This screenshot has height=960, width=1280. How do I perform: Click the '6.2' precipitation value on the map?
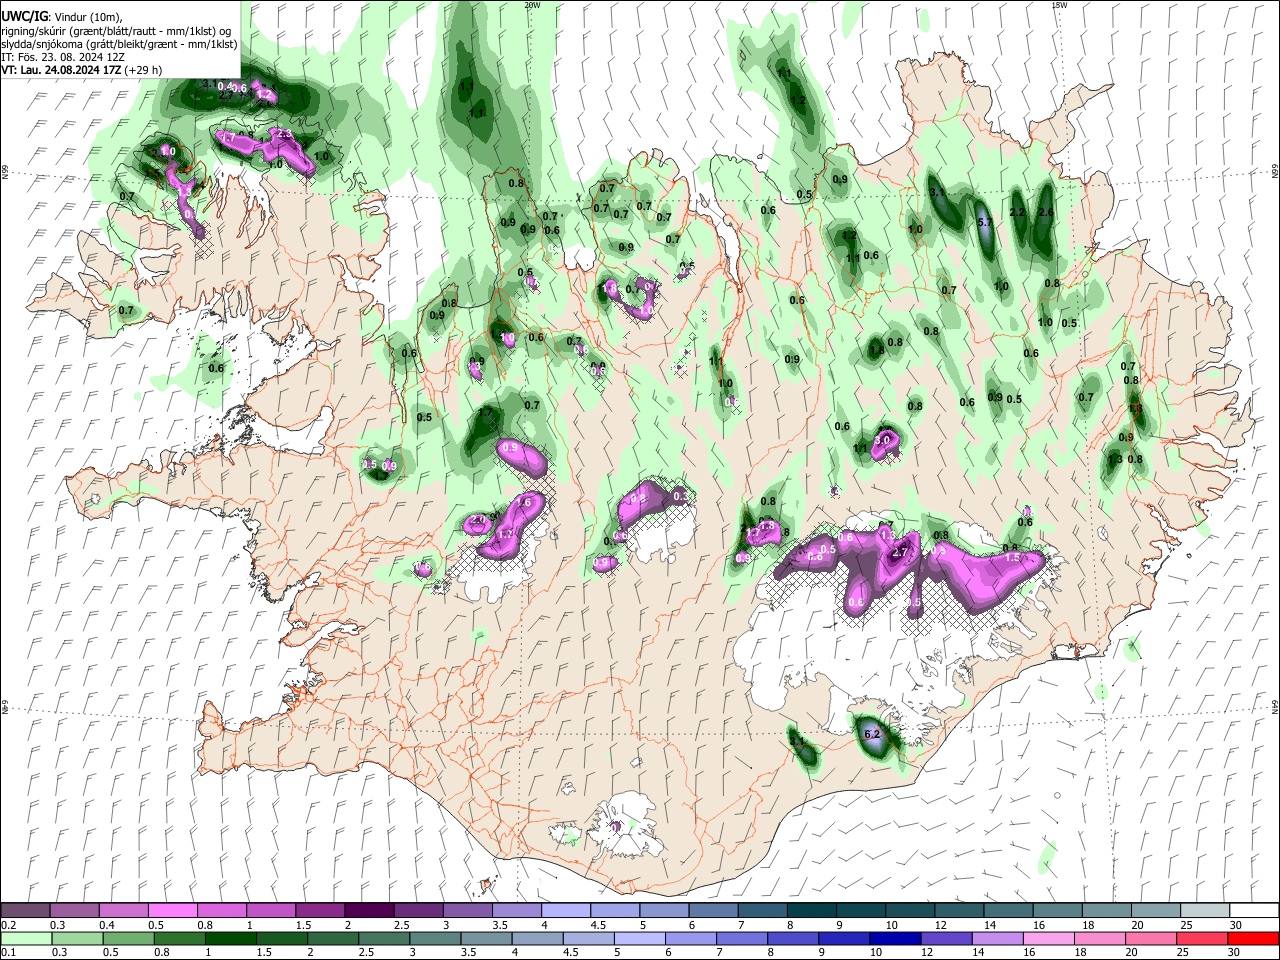871,734
